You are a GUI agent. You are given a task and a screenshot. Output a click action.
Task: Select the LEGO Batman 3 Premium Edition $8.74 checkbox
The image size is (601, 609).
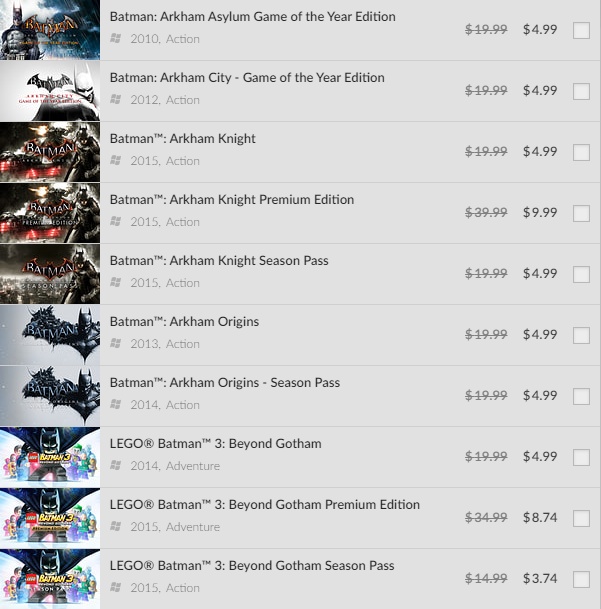tap(581, 518)
